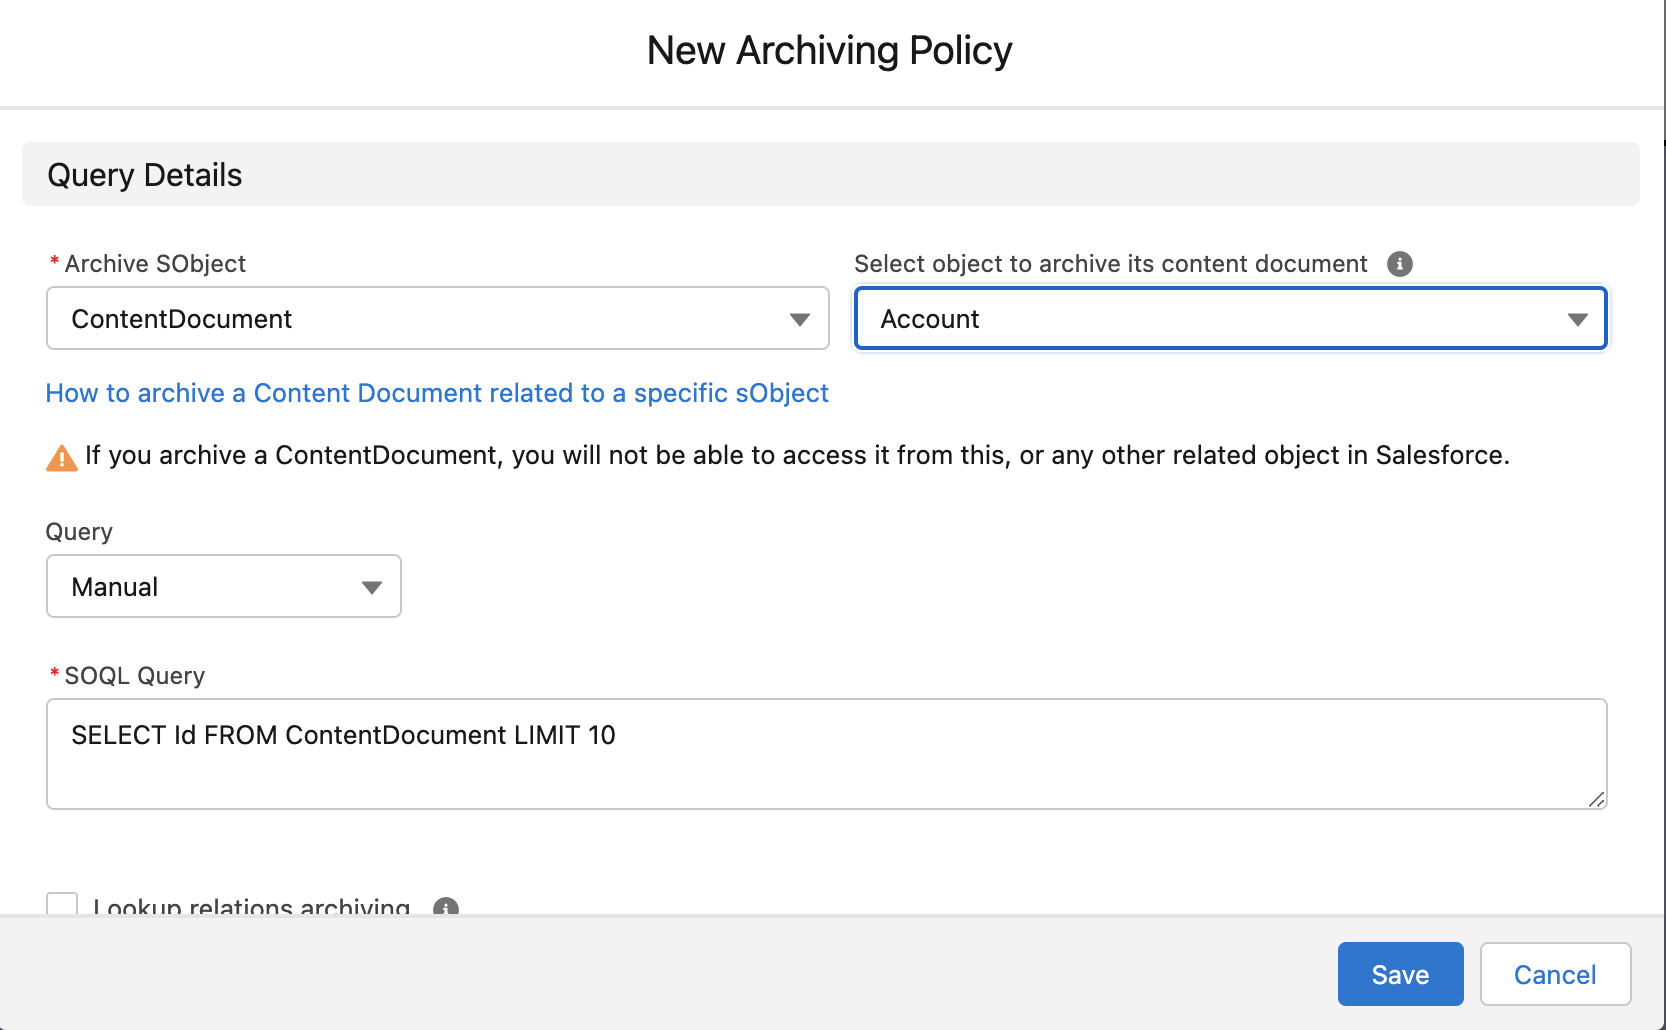This screenshot has height=1030, width=1666.
Task: Change the Query mode from Manual
Action: [223, 586]
